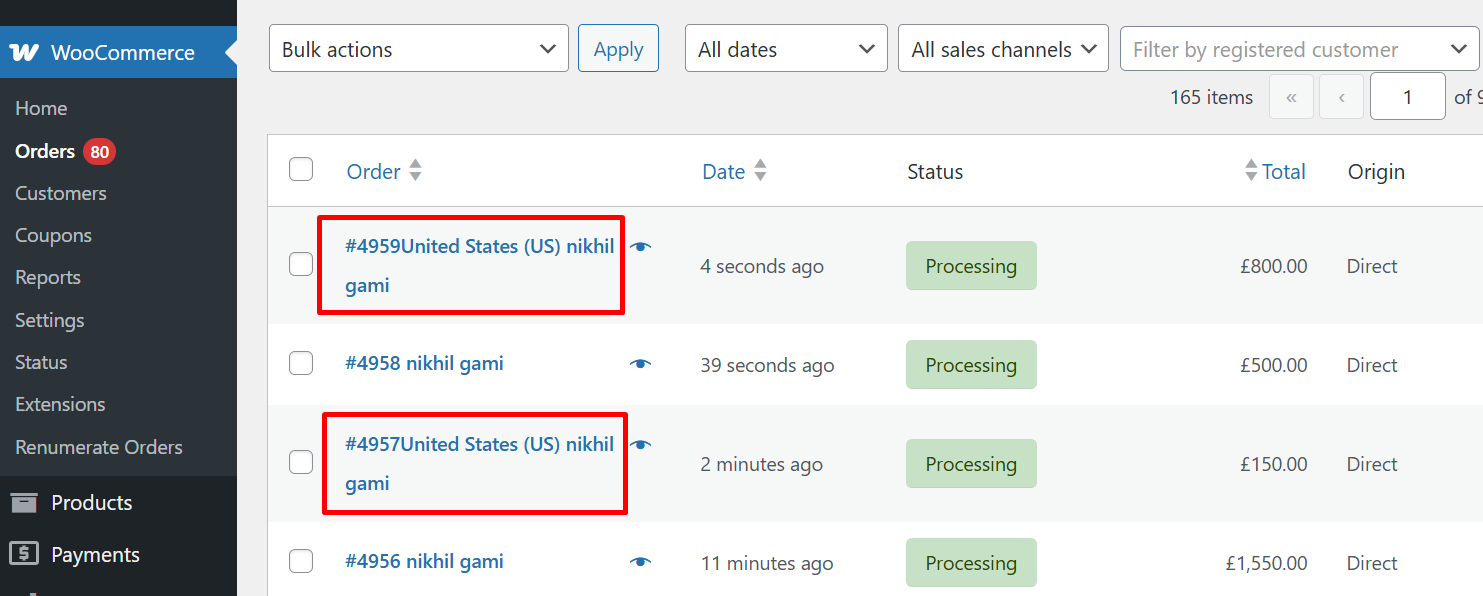Click the WooCommerce logo icon
The height and width of the screenshot is (596, 1483).
click(x=24, y=53)
